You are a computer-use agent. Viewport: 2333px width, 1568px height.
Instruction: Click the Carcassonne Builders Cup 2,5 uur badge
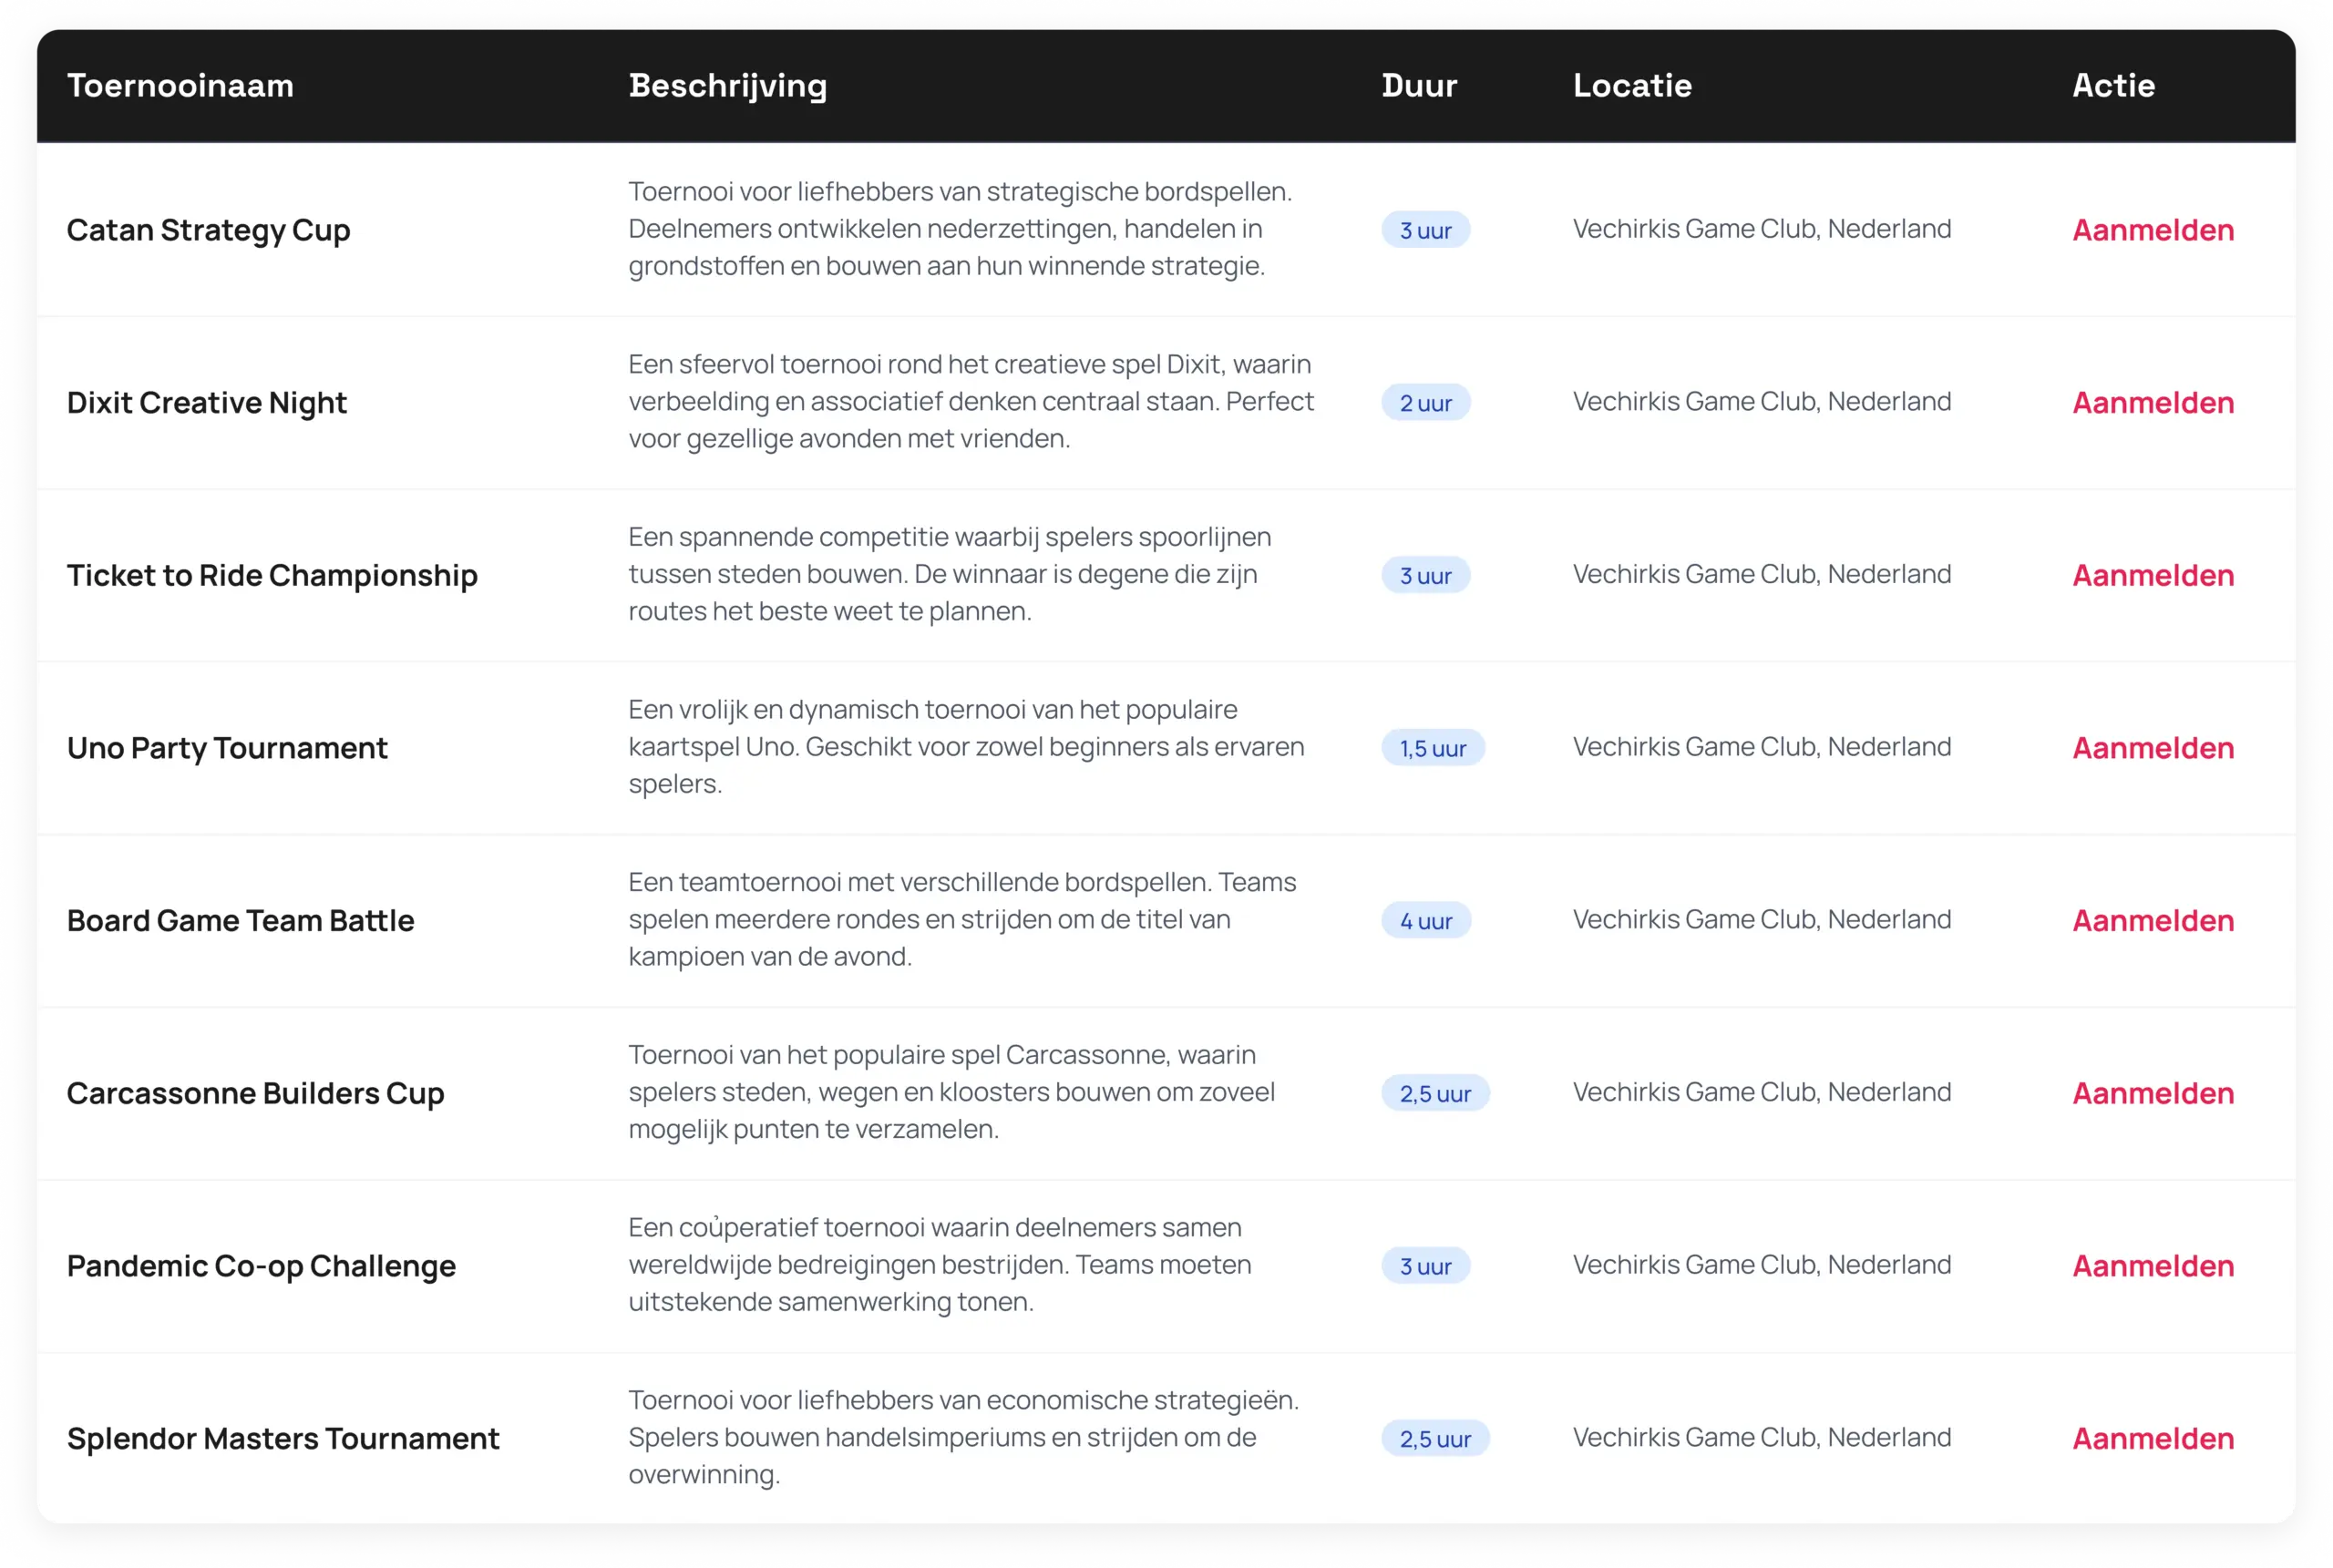[x=1434, y=1093]
